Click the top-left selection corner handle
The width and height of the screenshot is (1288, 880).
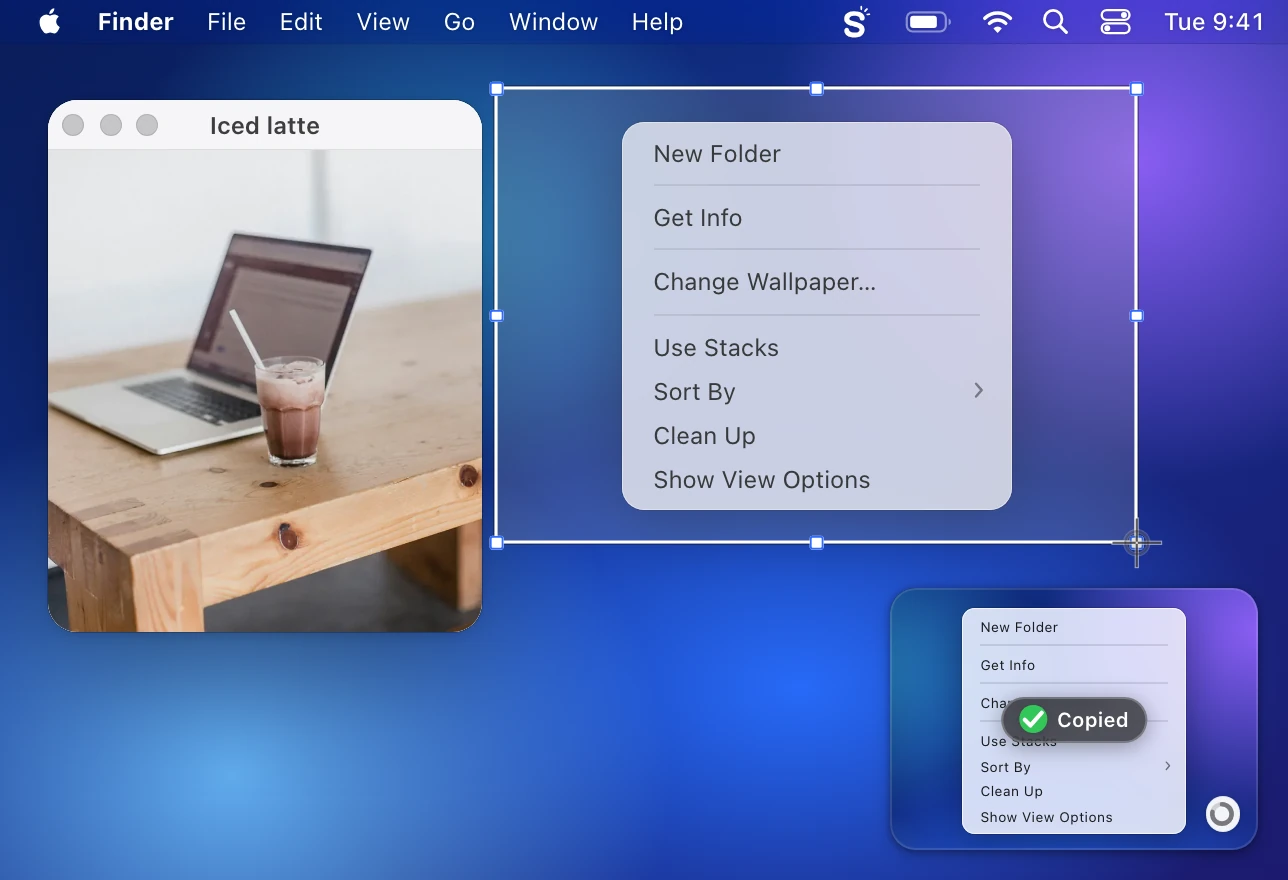pos(497,89)
